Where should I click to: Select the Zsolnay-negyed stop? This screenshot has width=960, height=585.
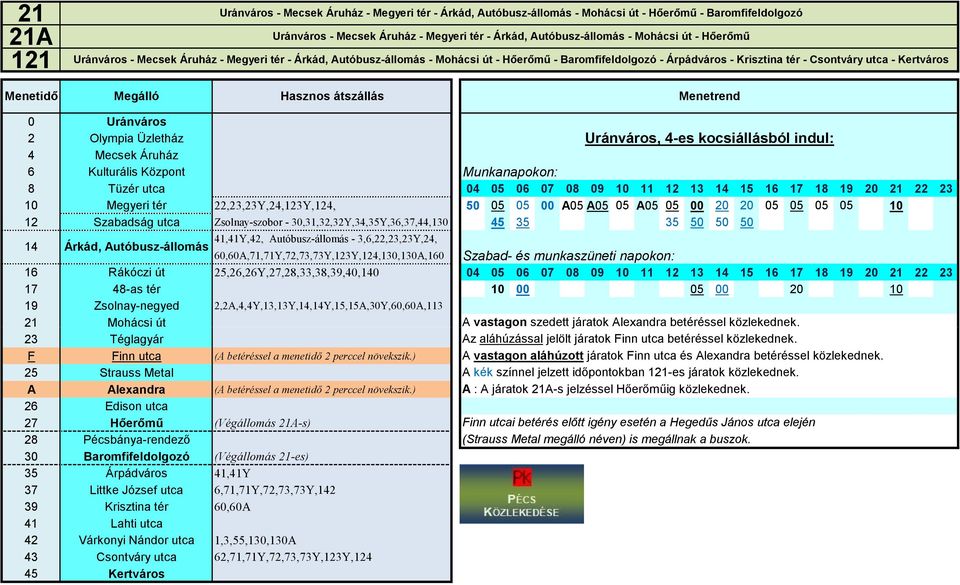pyautogui.click(x=136, y=306)
